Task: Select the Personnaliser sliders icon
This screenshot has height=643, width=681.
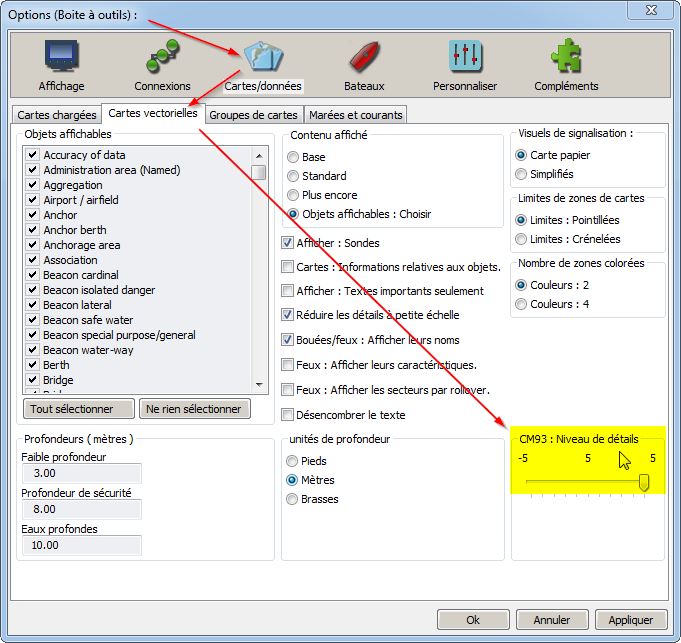Action: tap(466, 58)
